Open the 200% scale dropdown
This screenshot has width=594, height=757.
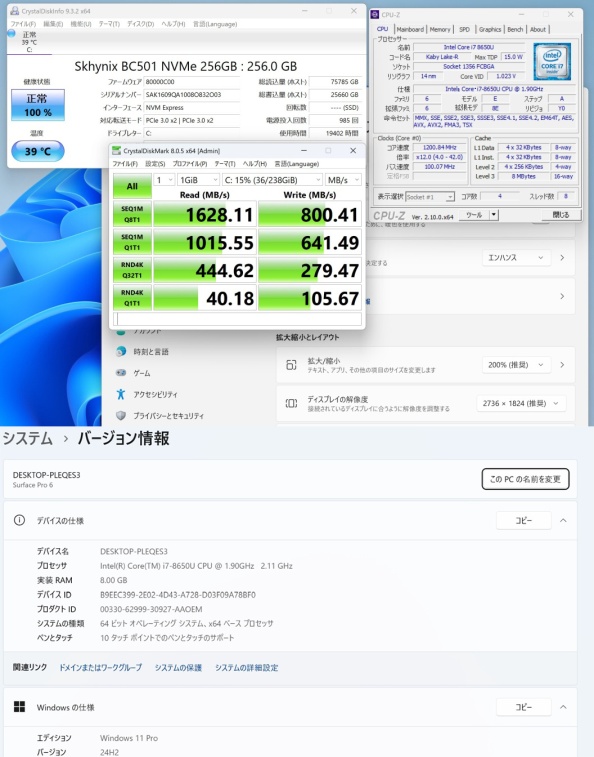tap(516, 364)
